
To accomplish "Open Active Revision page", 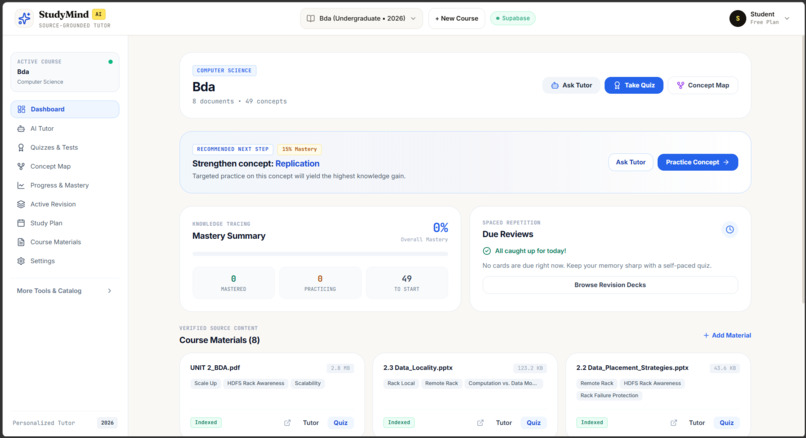I will coord(65,204).
